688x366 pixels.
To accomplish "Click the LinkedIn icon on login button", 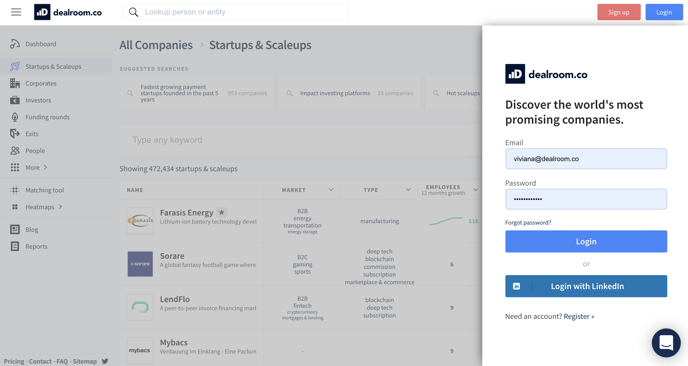I will [x=516, y=286].
